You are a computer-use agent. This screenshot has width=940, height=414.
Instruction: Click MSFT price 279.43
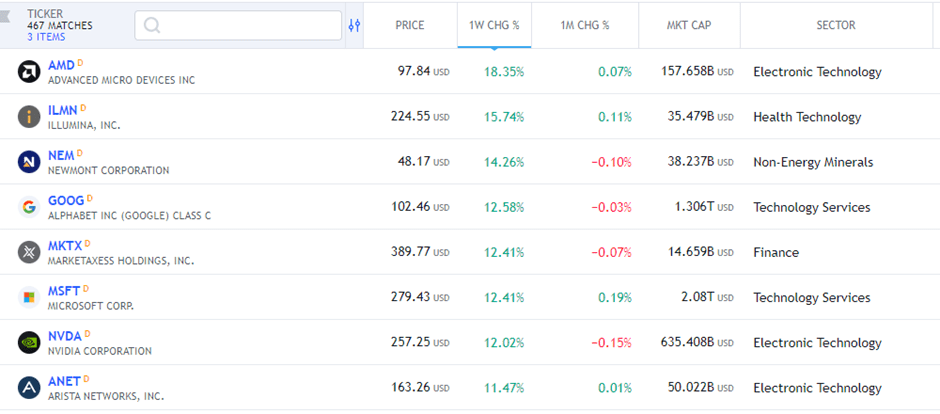point(411,297)
